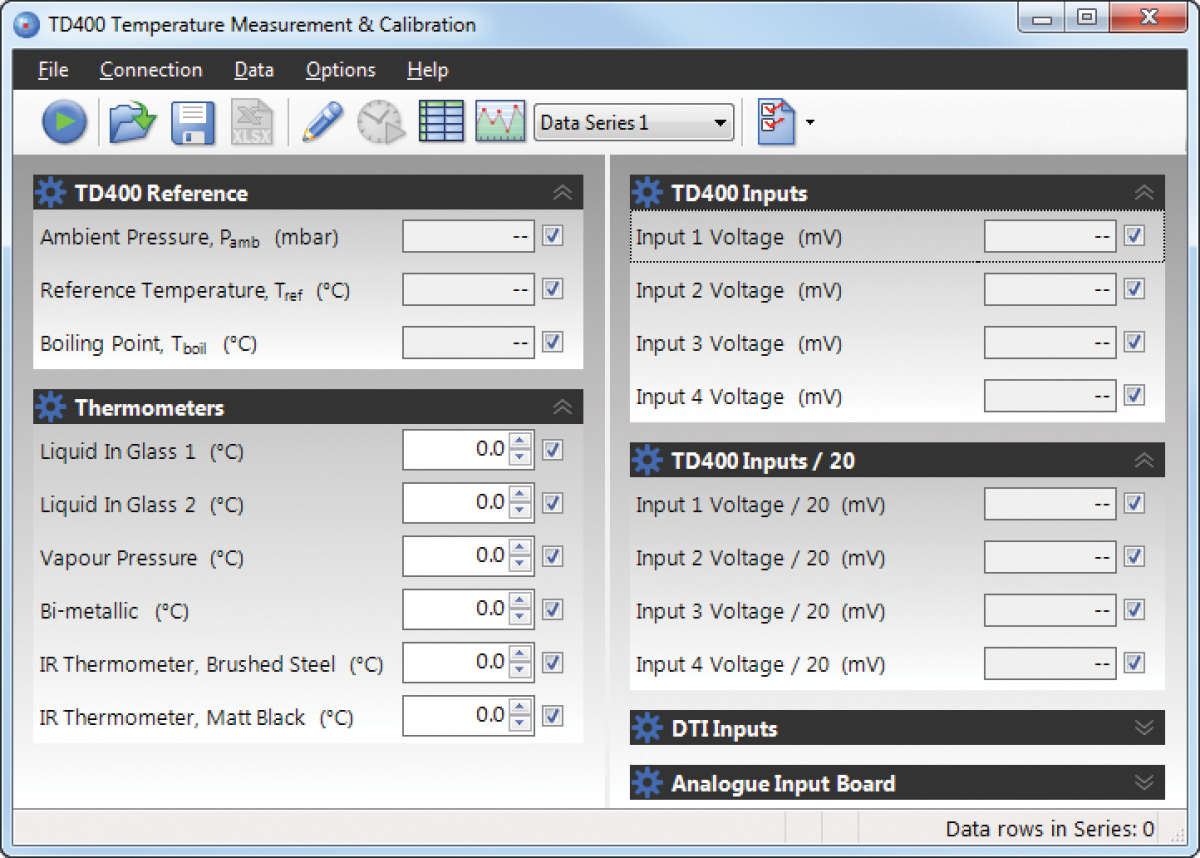The image size is (1200, 858).
Task: Click the Analogue Input Board gear icon
Action: [648, 783]
